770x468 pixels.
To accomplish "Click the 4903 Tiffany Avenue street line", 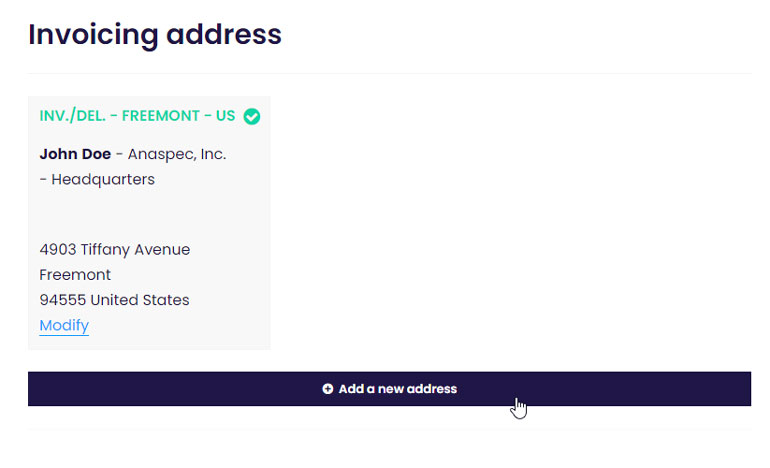I will point(114,249).
